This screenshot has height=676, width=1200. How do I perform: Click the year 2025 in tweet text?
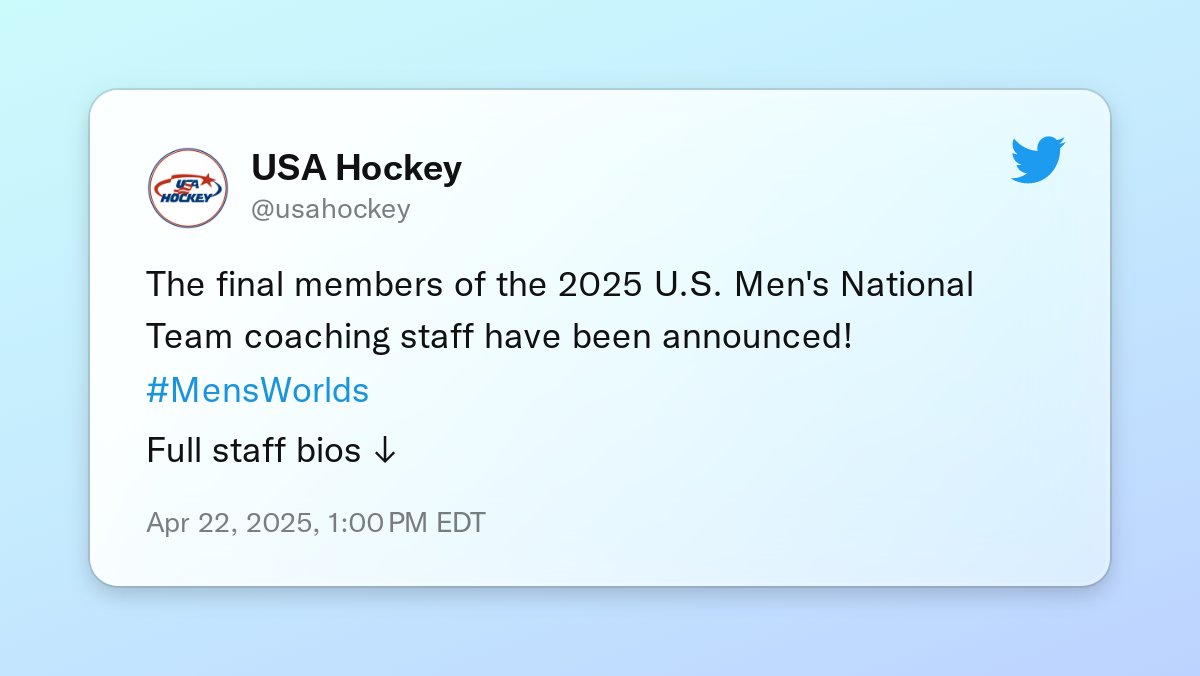601,284
